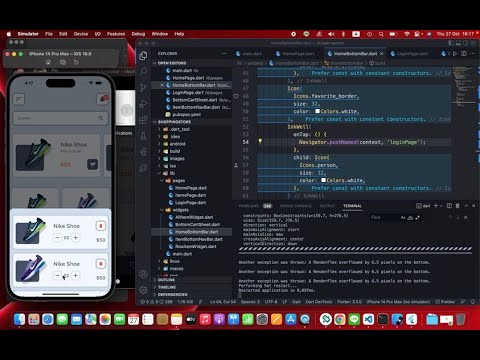The image size is (480, 360).
Task: Open VS Code from the Dock
Action: click(368, 319)
